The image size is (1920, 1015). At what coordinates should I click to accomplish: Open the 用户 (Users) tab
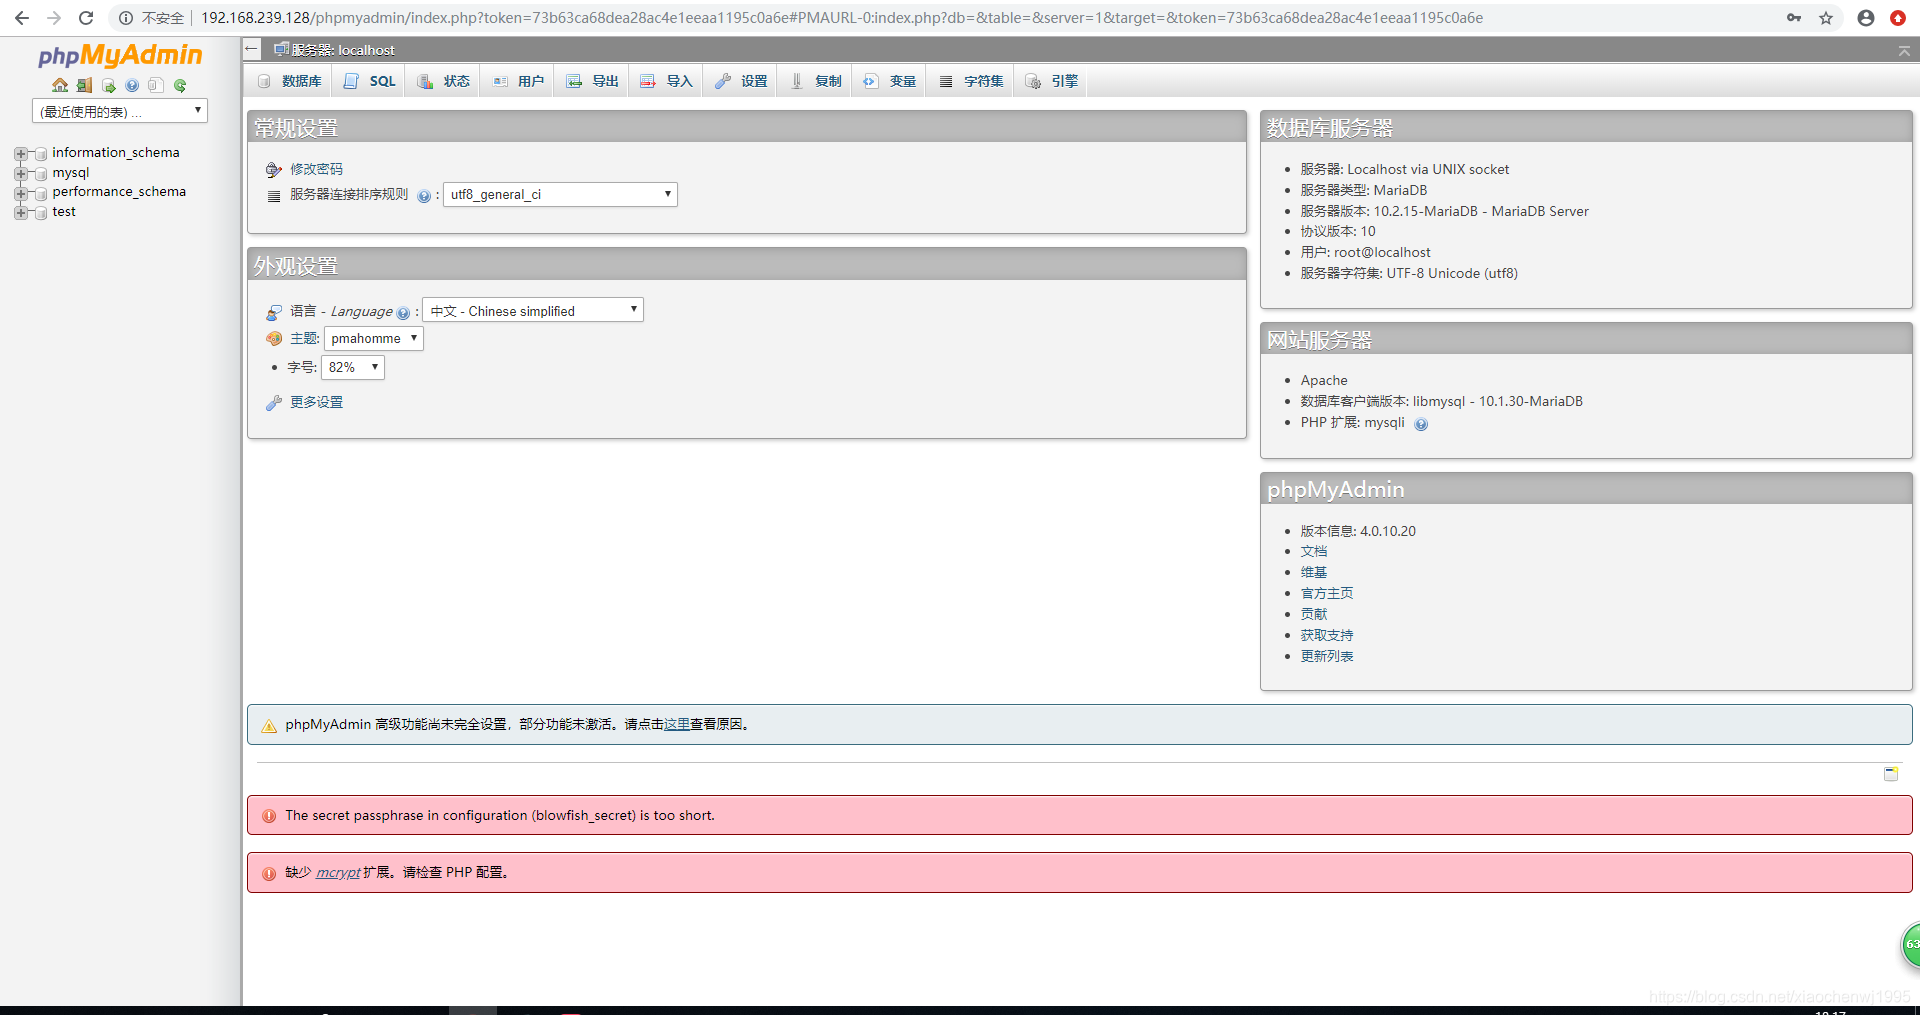(x=518, y=81)
